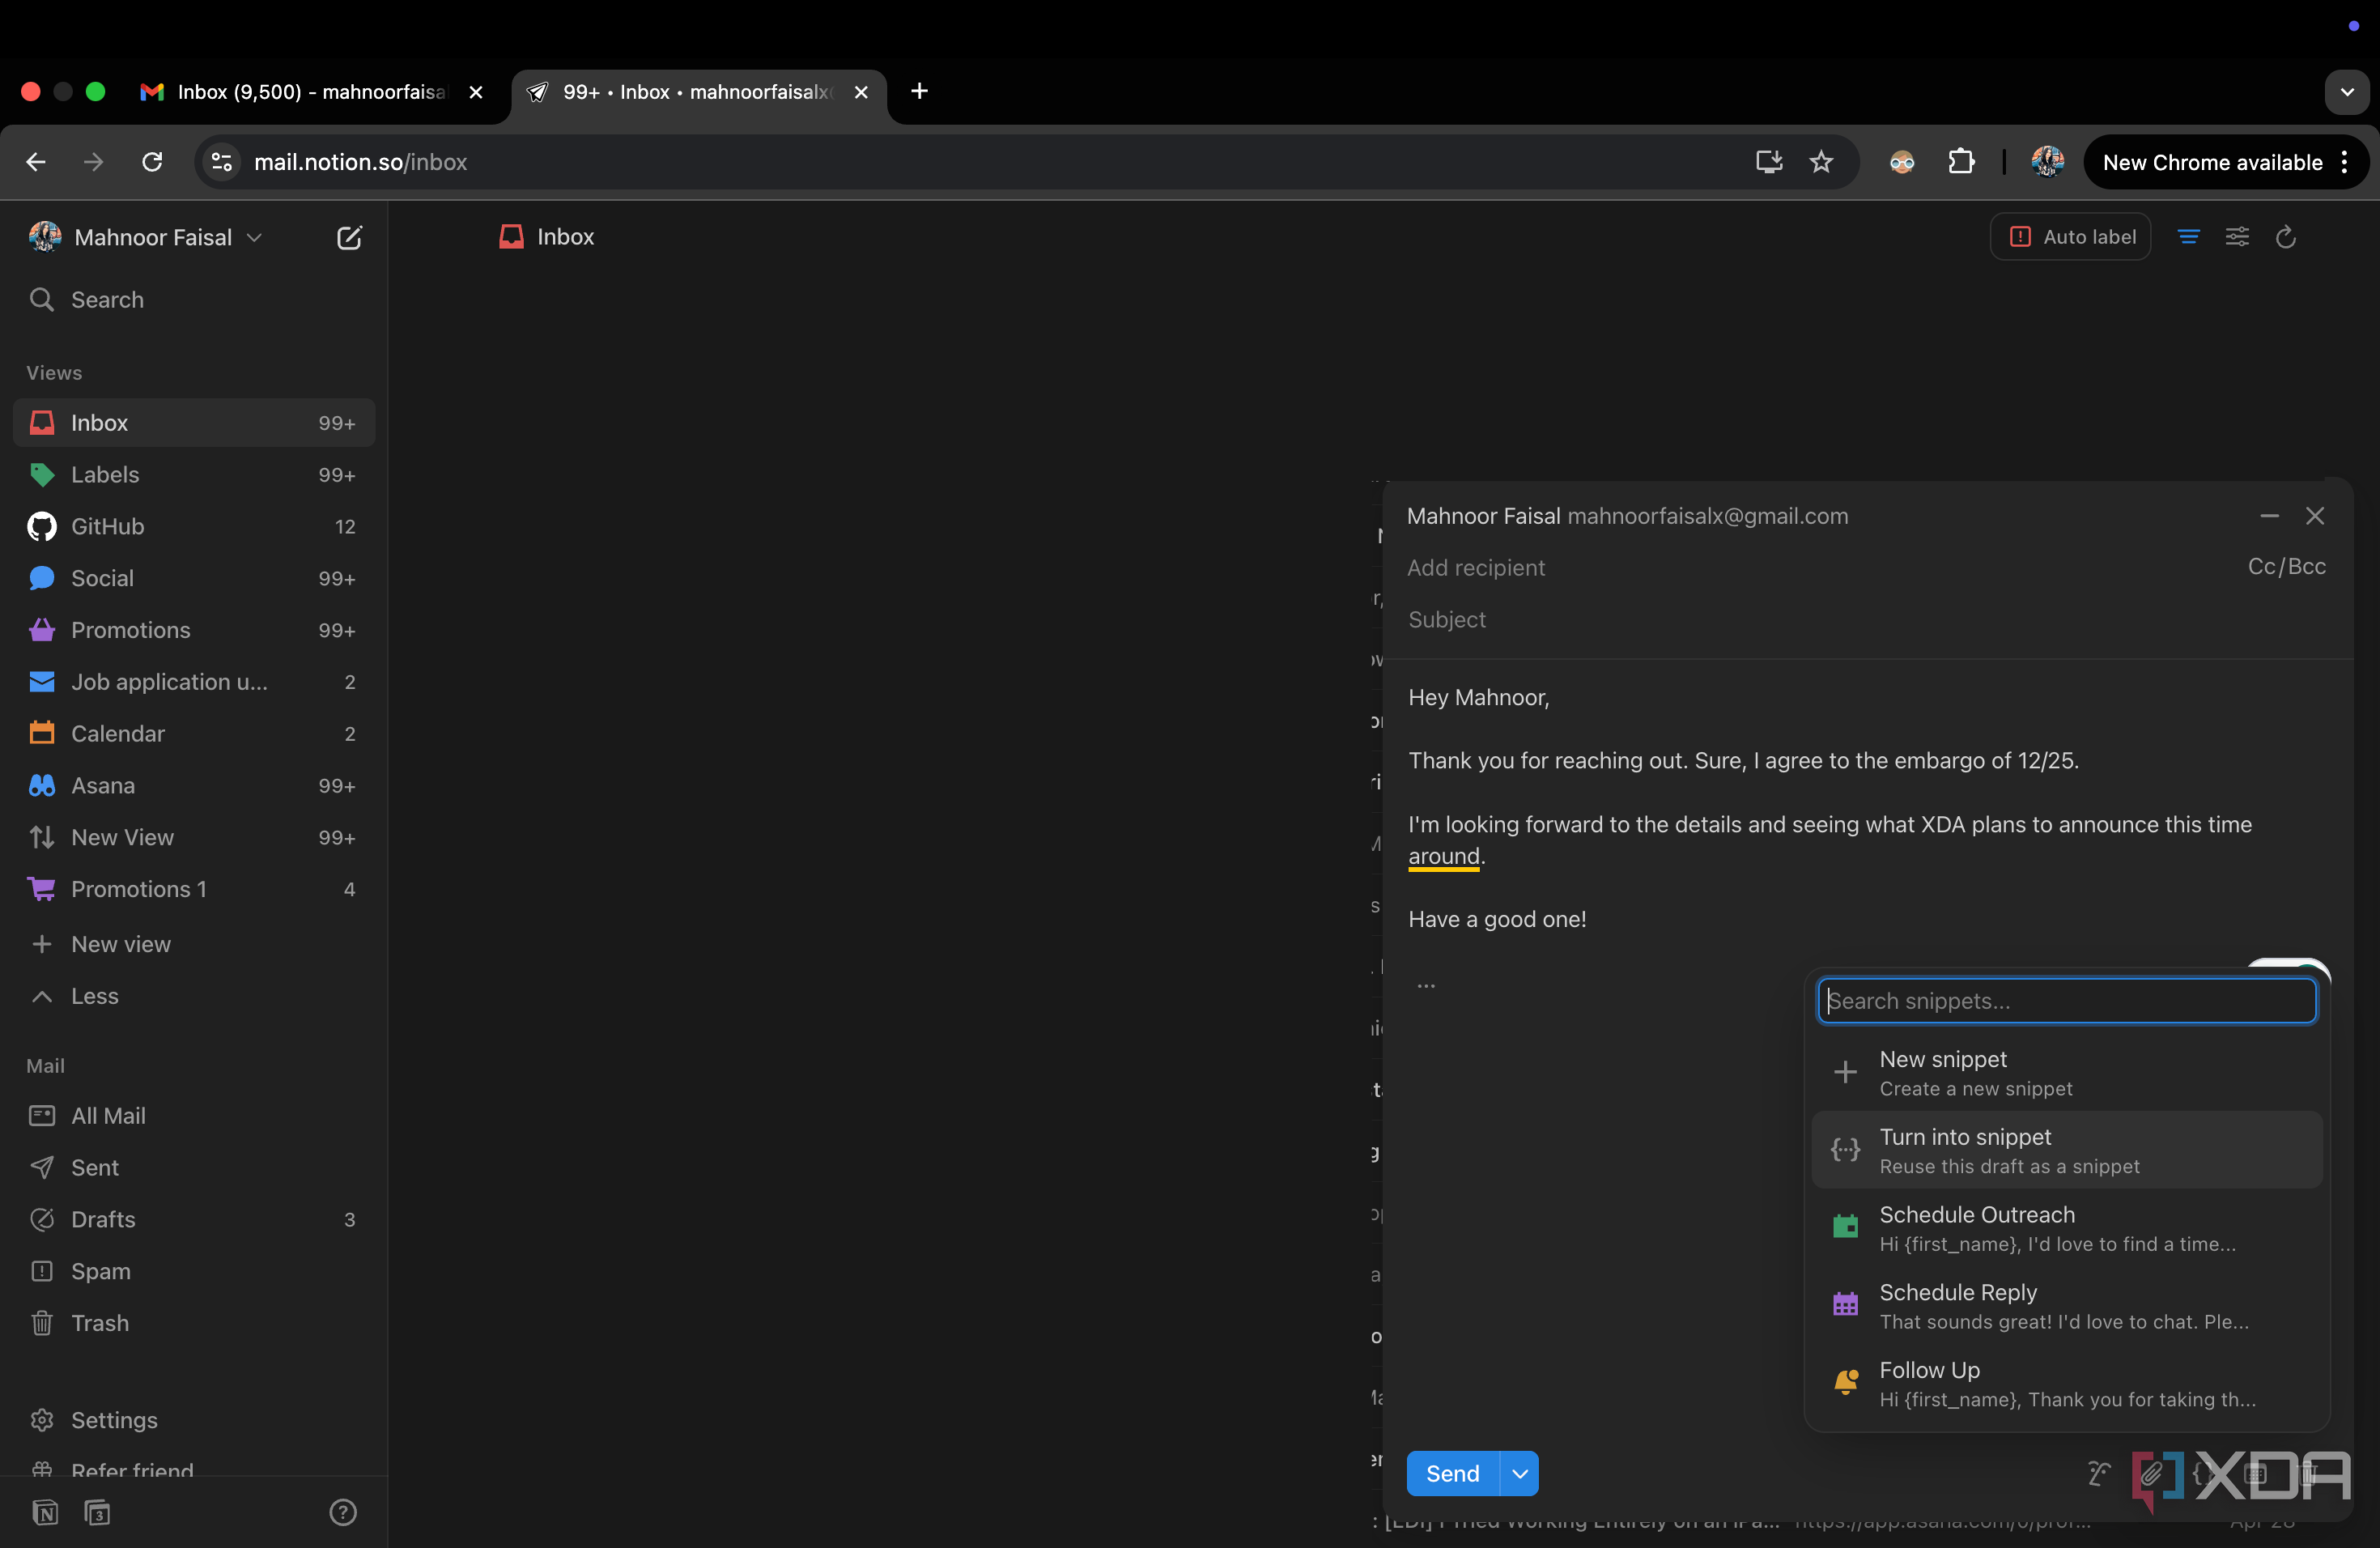Select Turn into snippet option
Image resolution: width=2380 pixels, height=1548 pixels.
(2067, 1150)
